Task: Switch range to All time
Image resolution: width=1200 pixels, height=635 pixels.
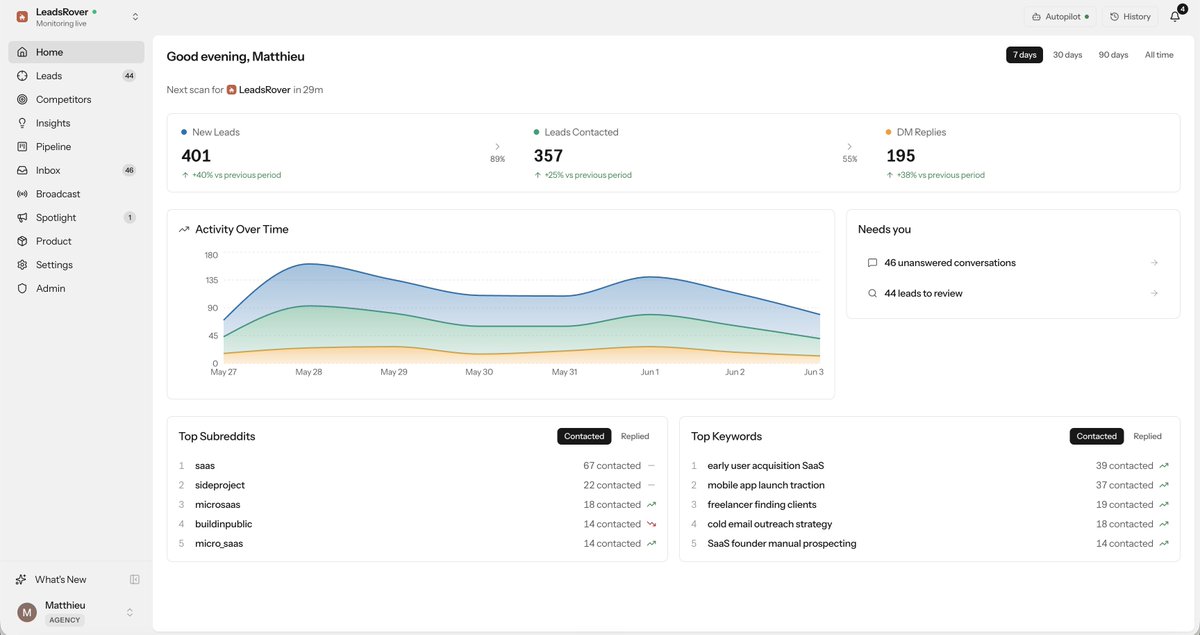Action: point(1159,55)
